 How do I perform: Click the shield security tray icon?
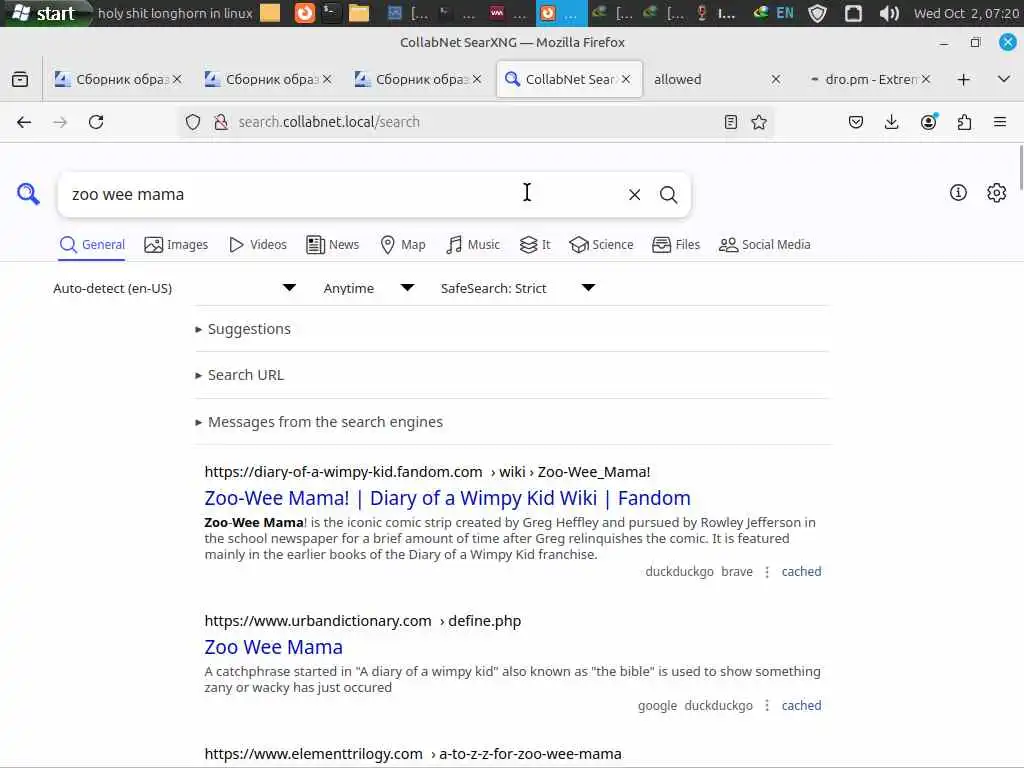coord(817,13)
